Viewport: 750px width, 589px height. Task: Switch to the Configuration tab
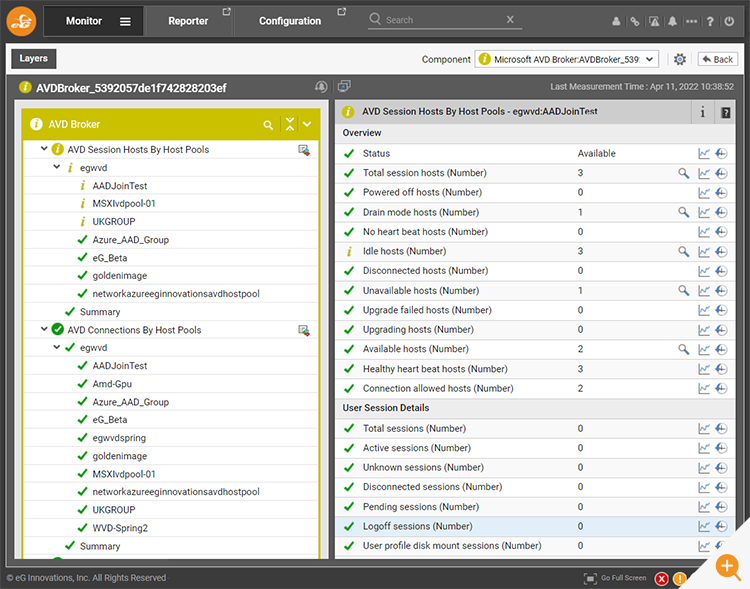pos(290,21)
